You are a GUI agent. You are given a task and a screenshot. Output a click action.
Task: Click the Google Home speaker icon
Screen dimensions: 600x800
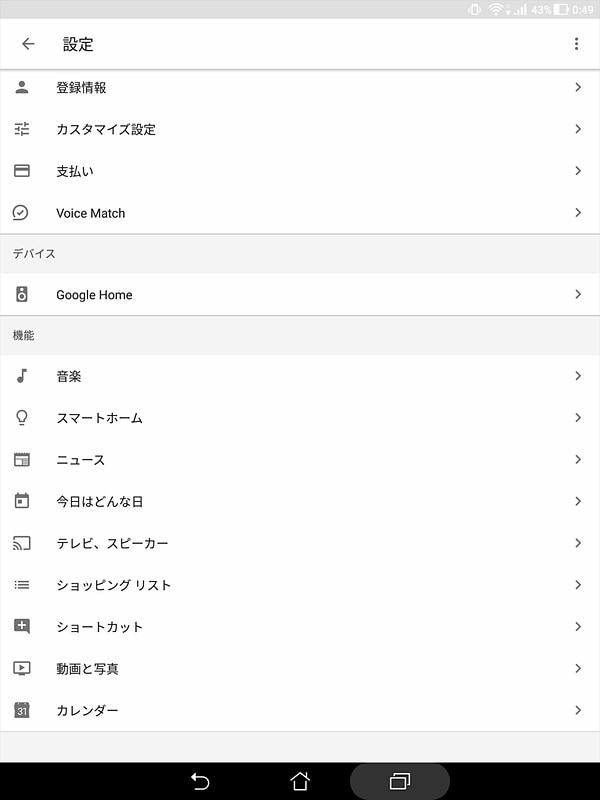pyautogui.click(x=21, y=294)
